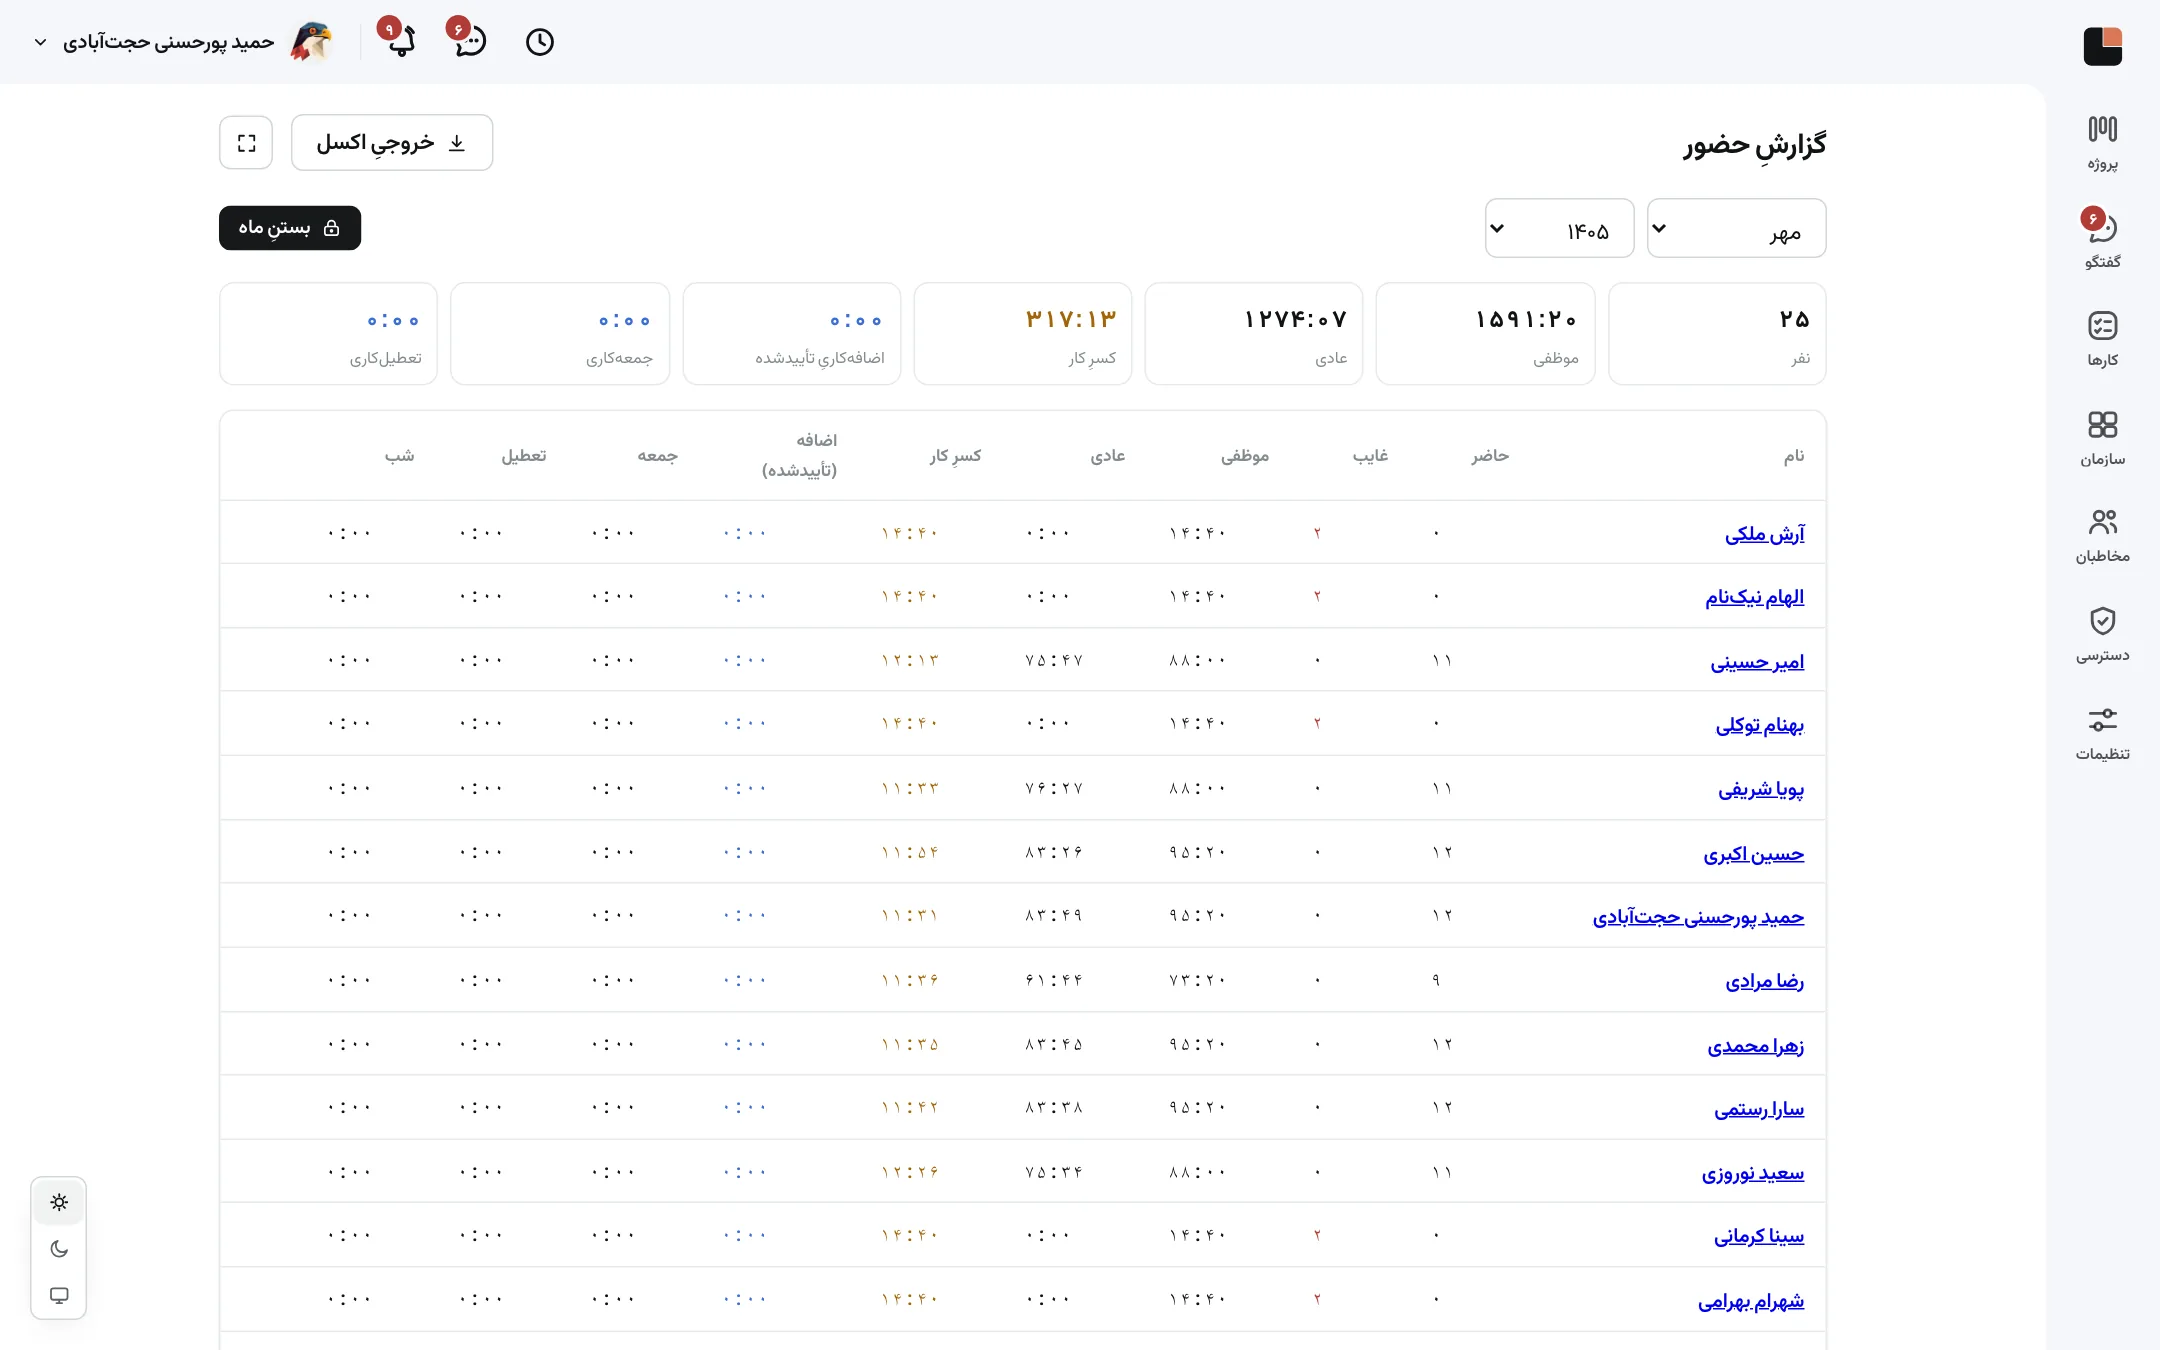2160x1350 pixels.
Task: Click the بستن ماه close month button
Action: point(290,228)
